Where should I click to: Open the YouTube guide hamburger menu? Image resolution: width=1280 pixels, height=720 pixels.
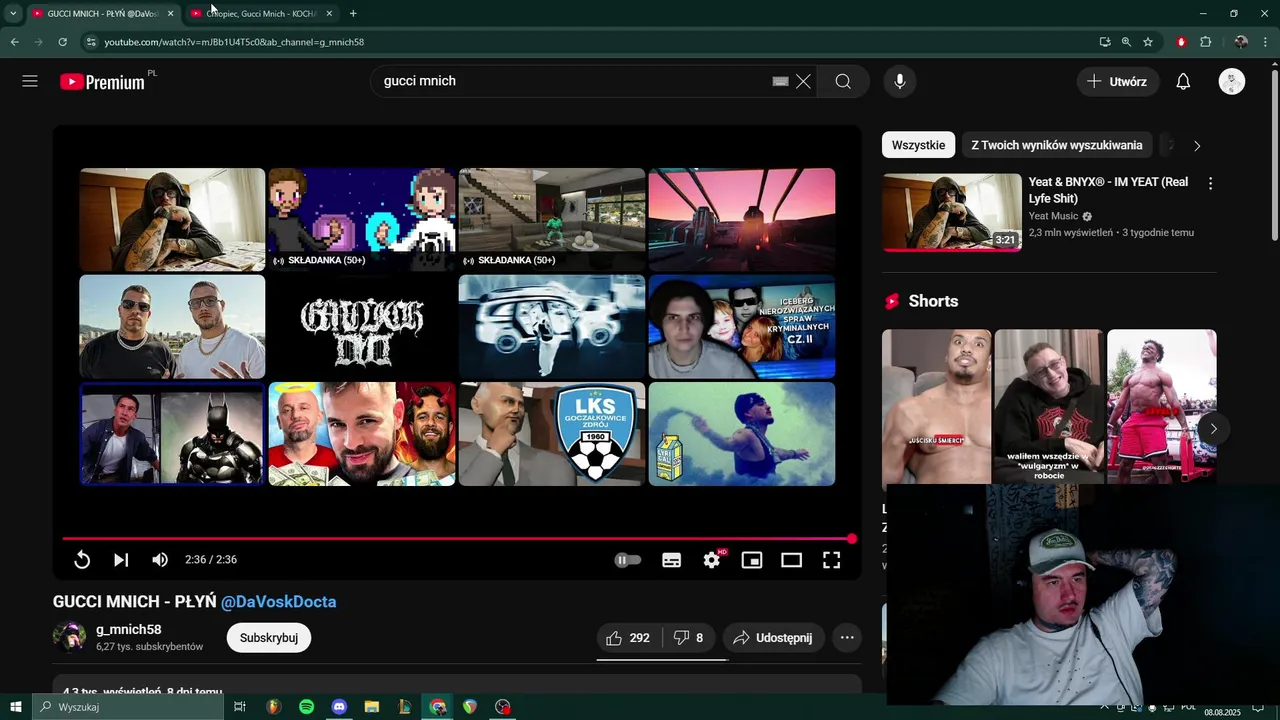pos(30,81)
